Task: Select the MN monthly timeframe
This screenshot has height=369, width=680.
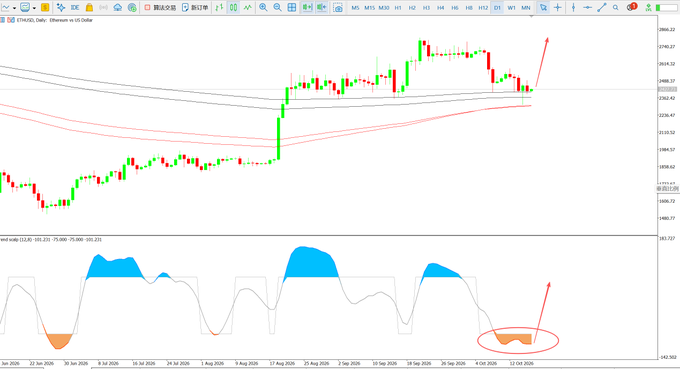Action: pos(526,8)
